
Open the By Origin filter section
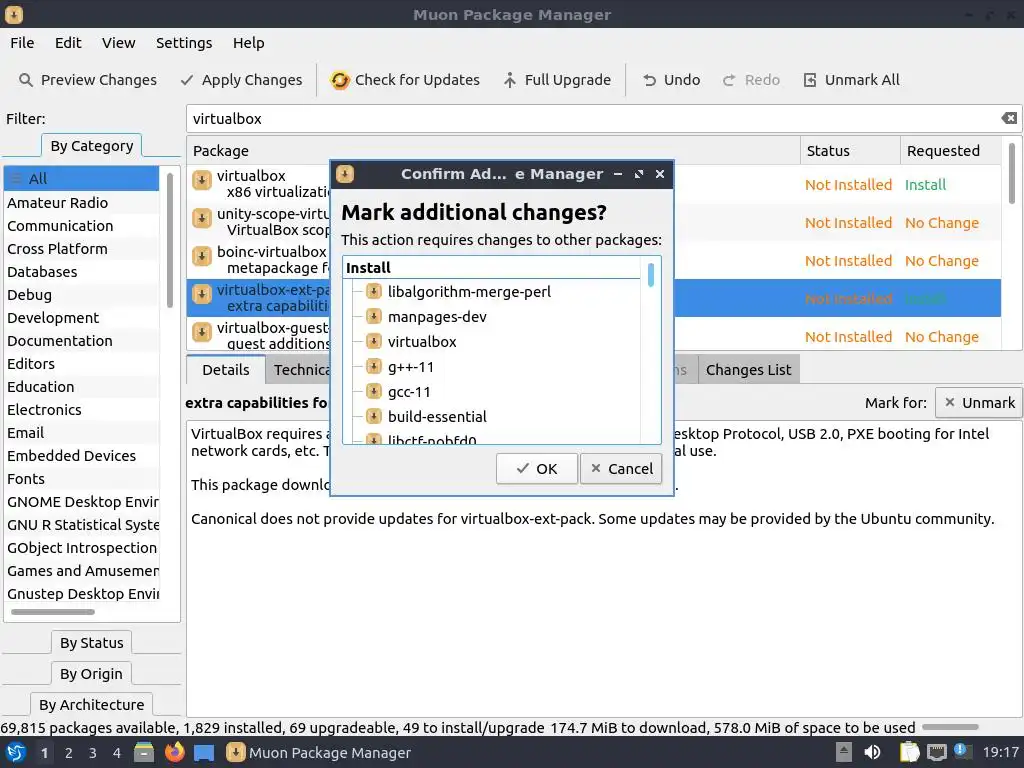click(x=91, y=673)
